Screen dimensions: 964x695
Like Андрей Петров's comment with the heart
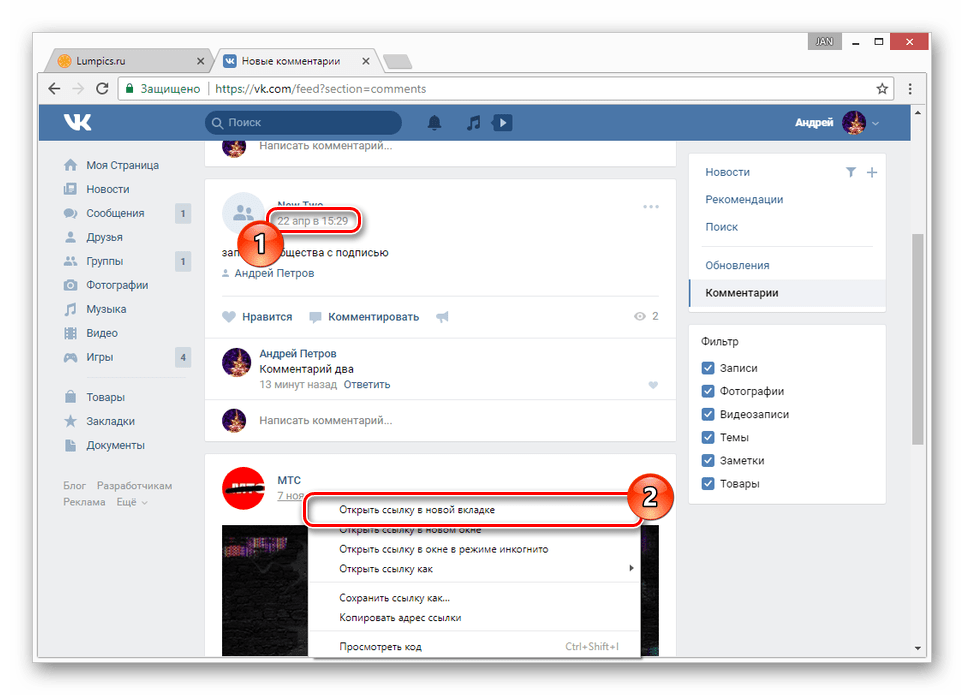(653, 385)
